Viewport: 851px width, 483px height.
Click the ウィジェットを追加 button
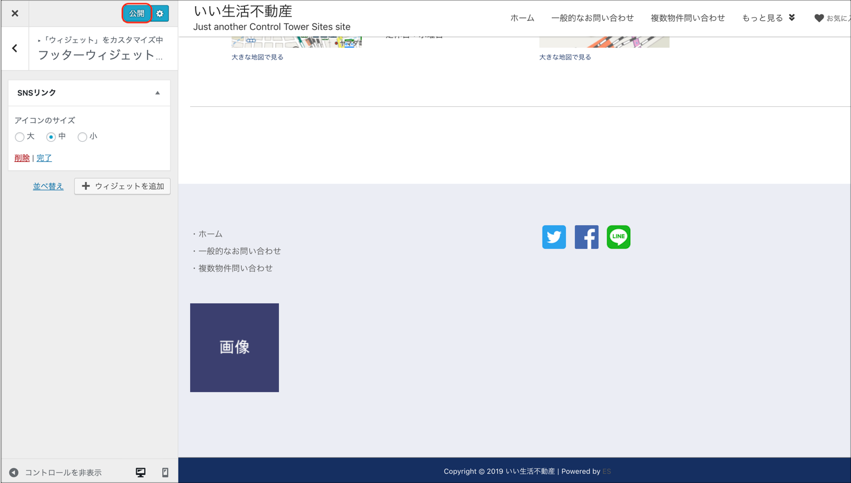122,186
